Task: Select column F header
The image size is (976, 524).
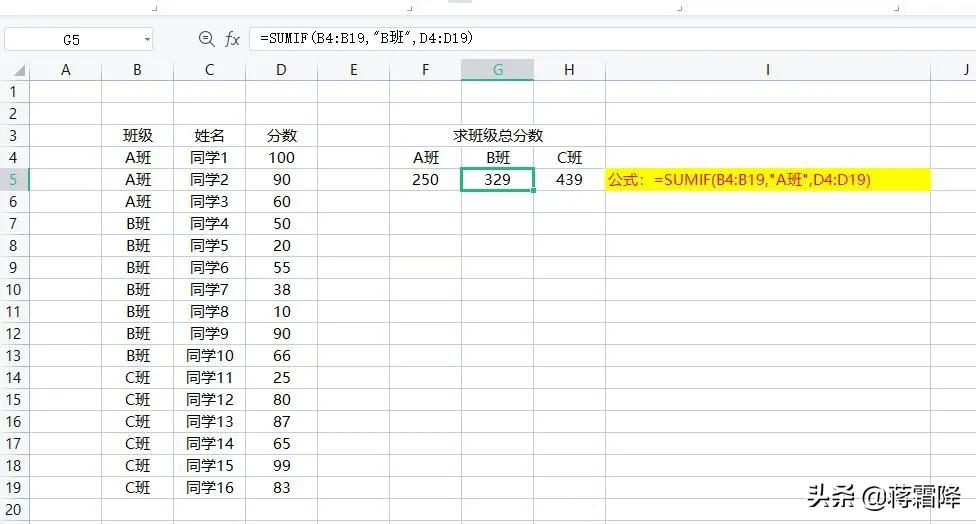Action: (x=425, y=70)
